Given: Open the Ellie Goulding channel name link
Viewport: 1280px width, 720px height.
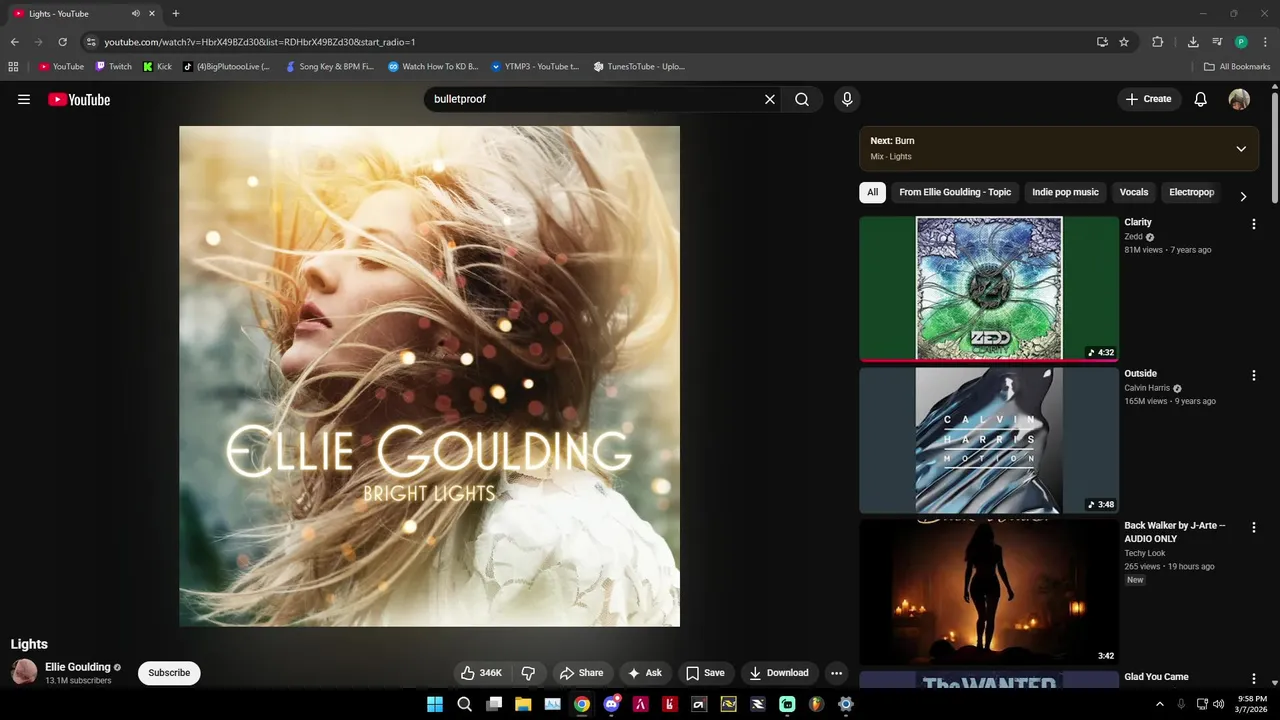Looking at the screenshot, I should 77,667.
